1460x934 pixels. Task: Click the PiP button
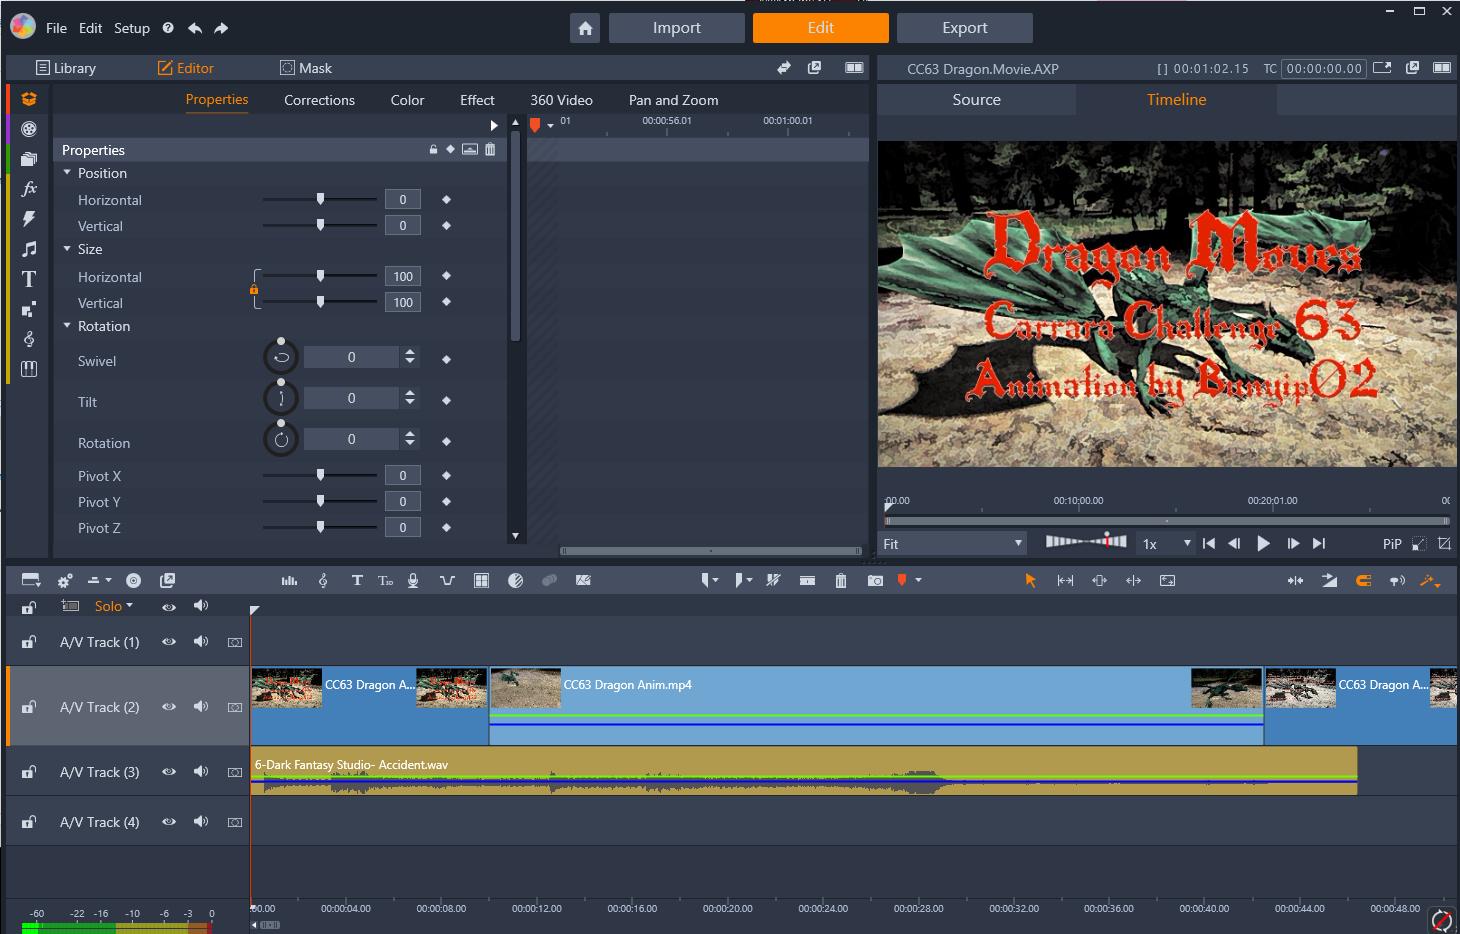pos(1392,544)
